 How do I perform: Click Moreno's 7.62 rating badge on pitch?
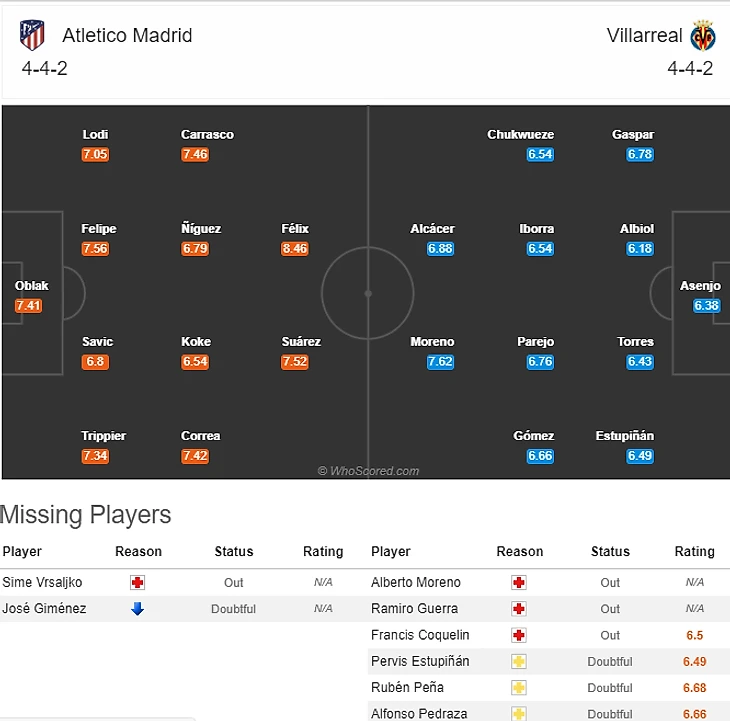click(x=440, y=362)
